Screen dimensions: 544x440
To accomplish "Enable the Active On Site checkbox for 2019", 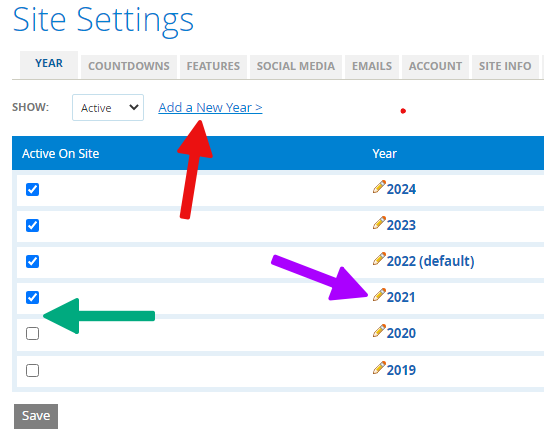I will click(x=32, y=370).
